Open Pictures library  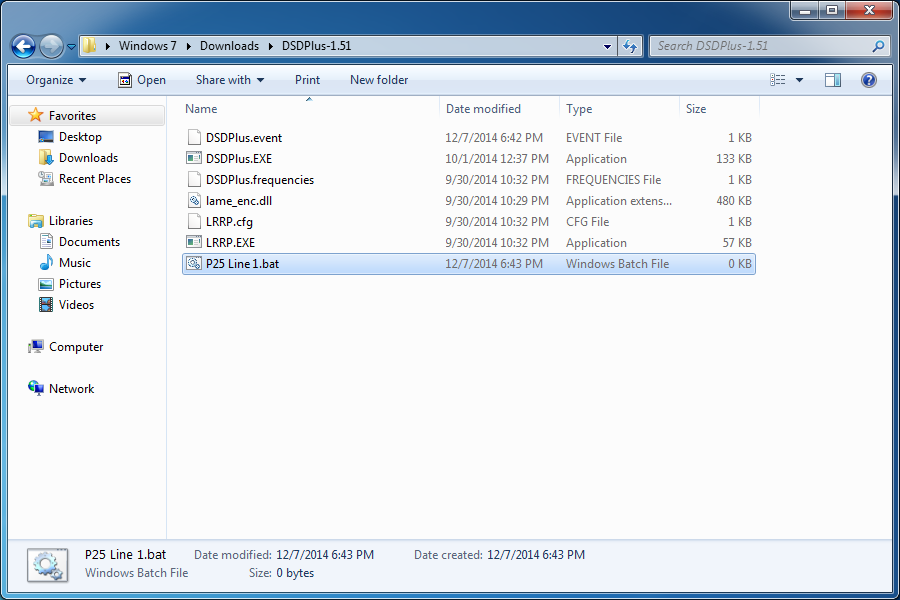click(80, 284)
